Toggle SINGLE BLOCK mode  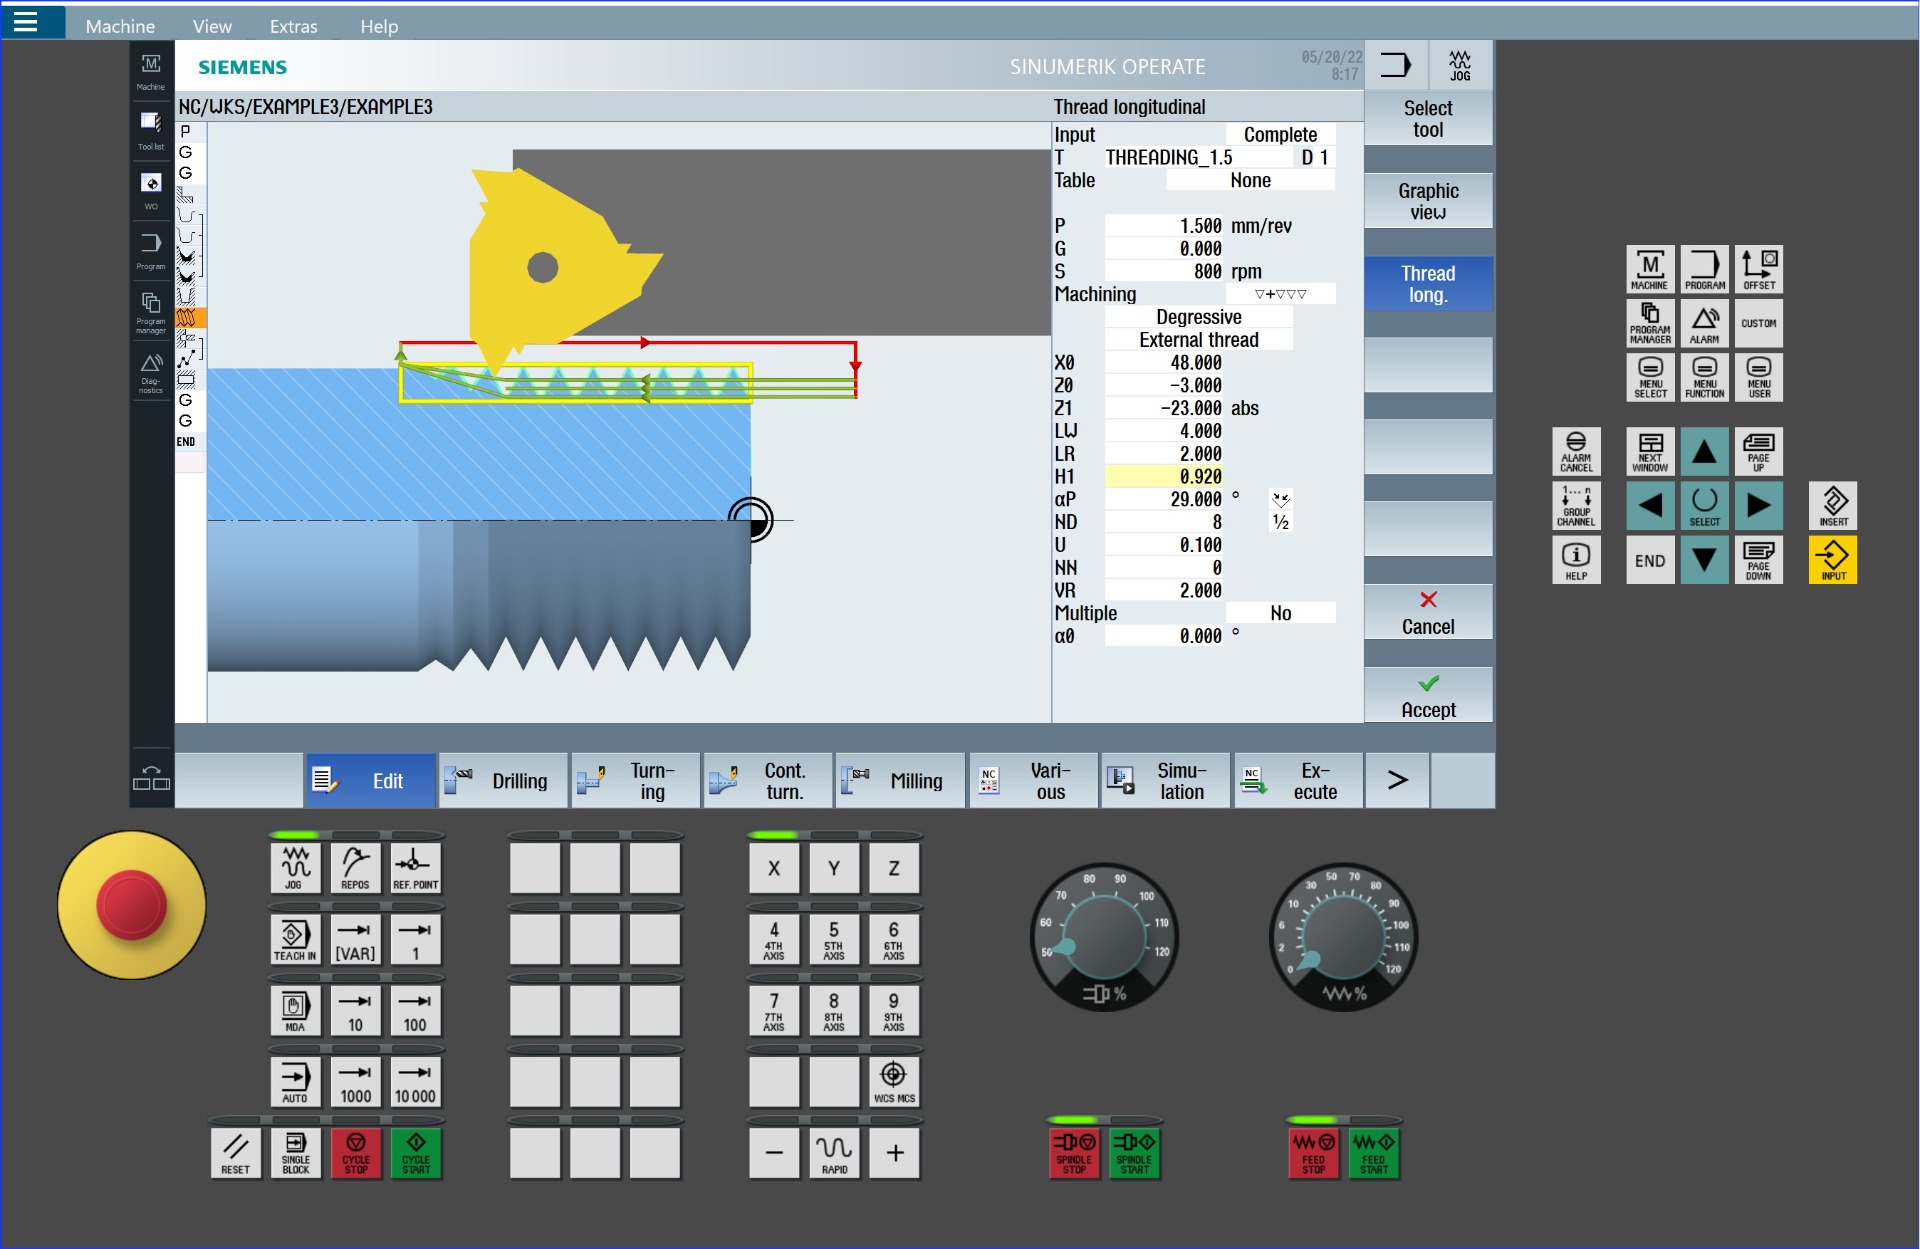point(296,1153)
